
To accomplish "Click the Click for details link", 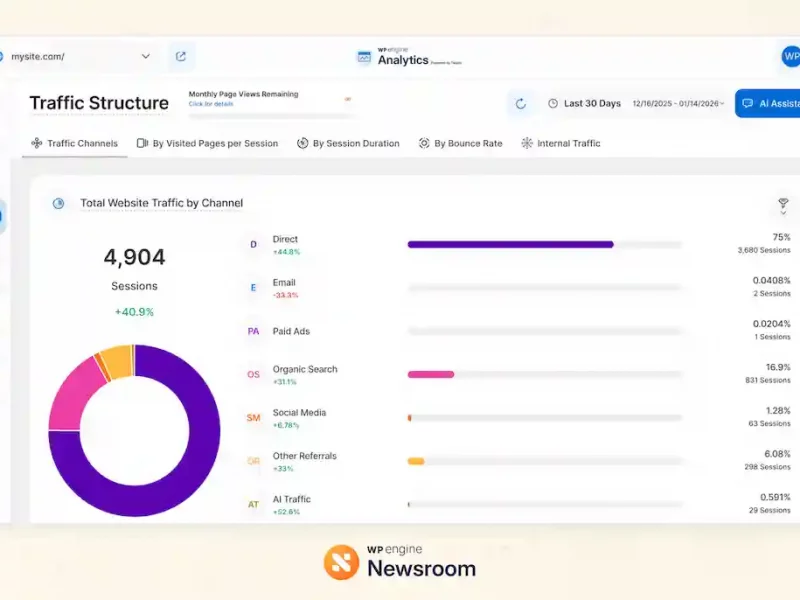I will [211, 104].
